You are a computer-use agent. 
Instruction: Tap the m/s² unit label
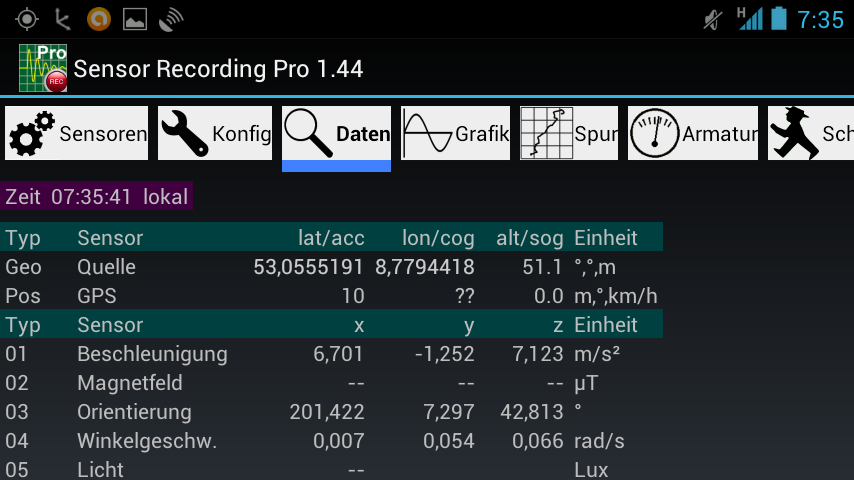[x=597, y=354]
